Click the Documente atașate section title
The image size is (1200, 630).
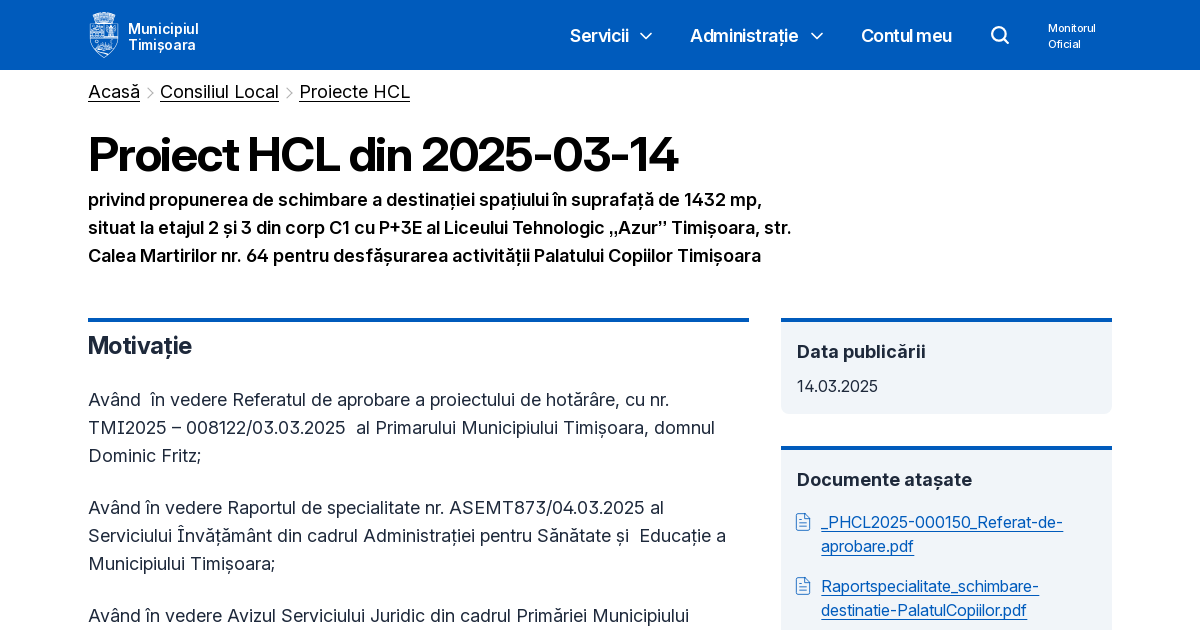[884, 479]
